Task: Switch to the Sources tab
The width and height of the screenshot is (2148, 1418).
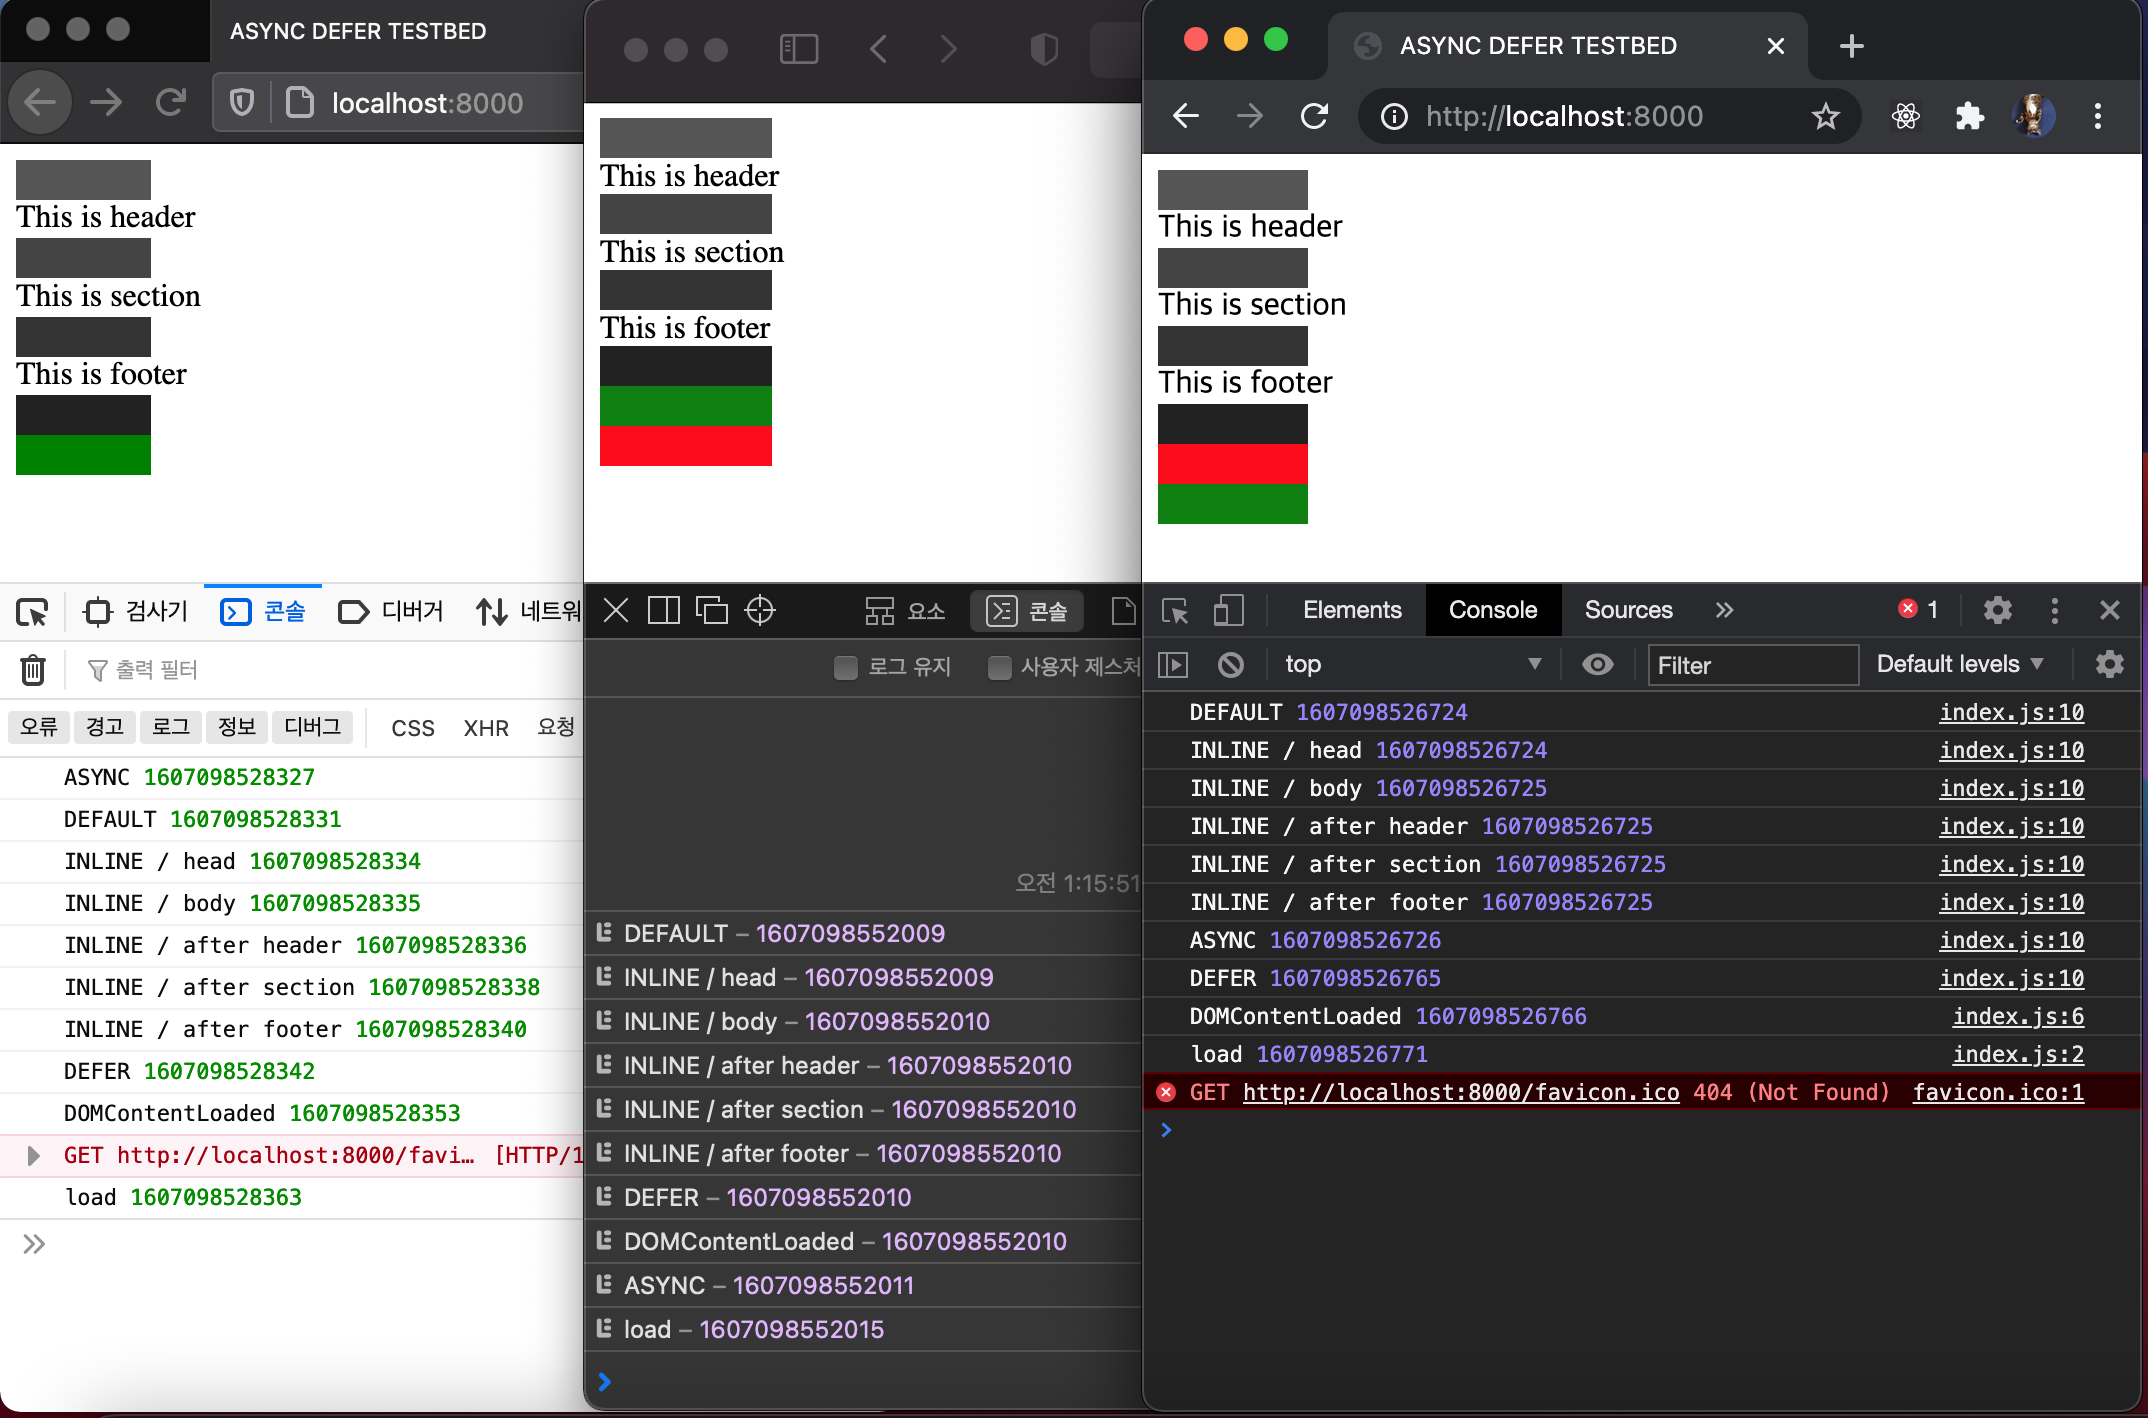Action: point(1628,610)
